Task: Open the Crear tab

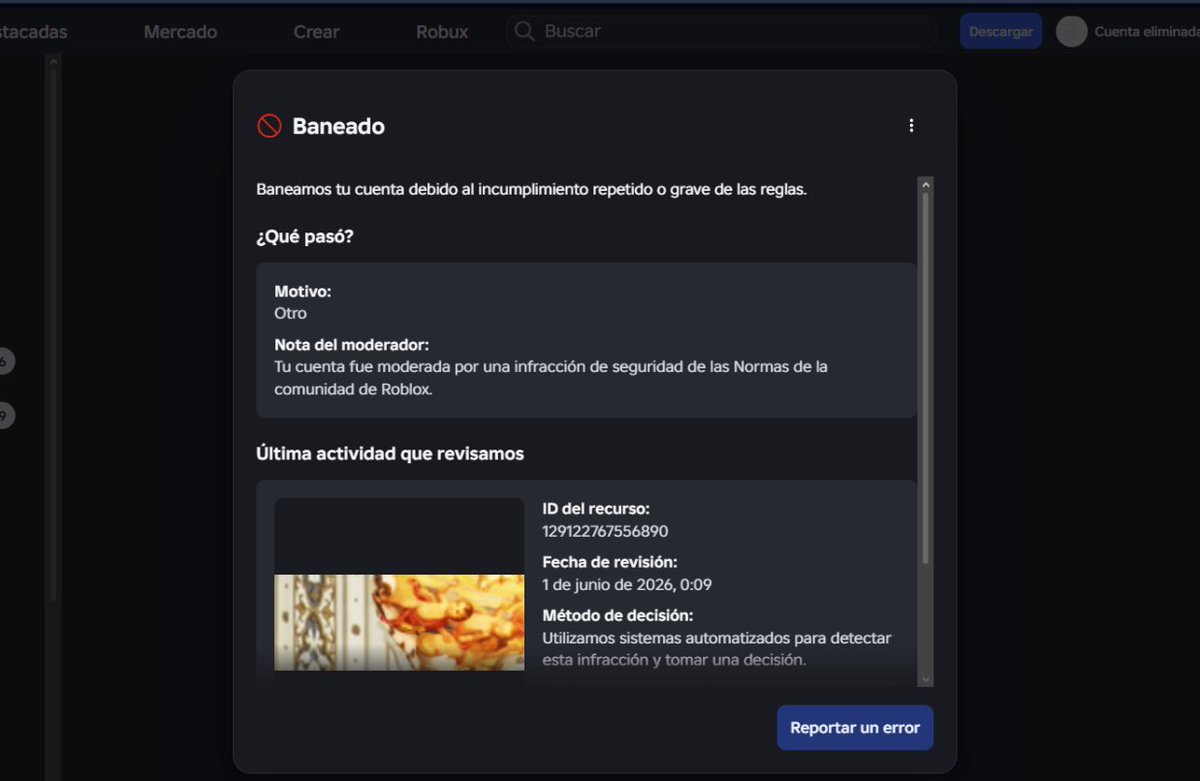Action: (316, 32)
